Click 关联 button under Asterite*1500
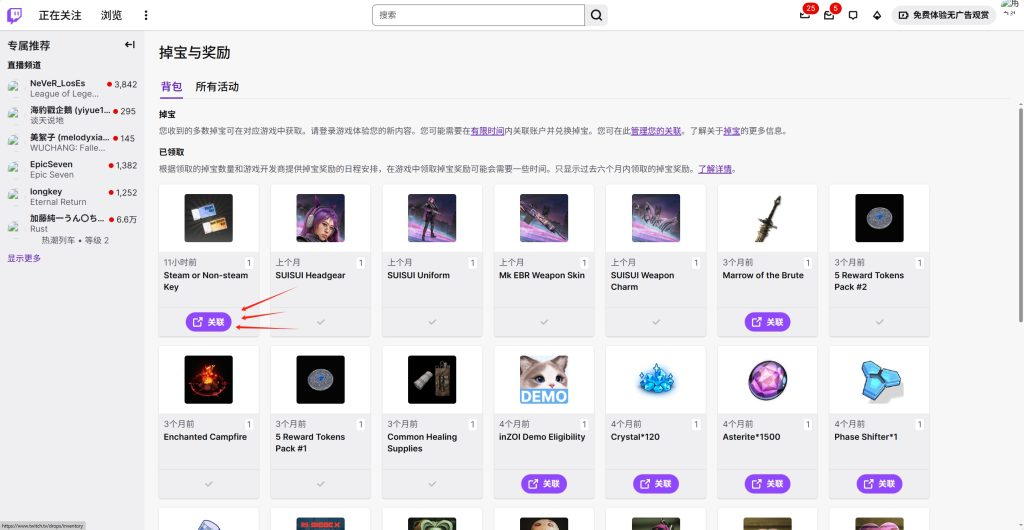 767,484
